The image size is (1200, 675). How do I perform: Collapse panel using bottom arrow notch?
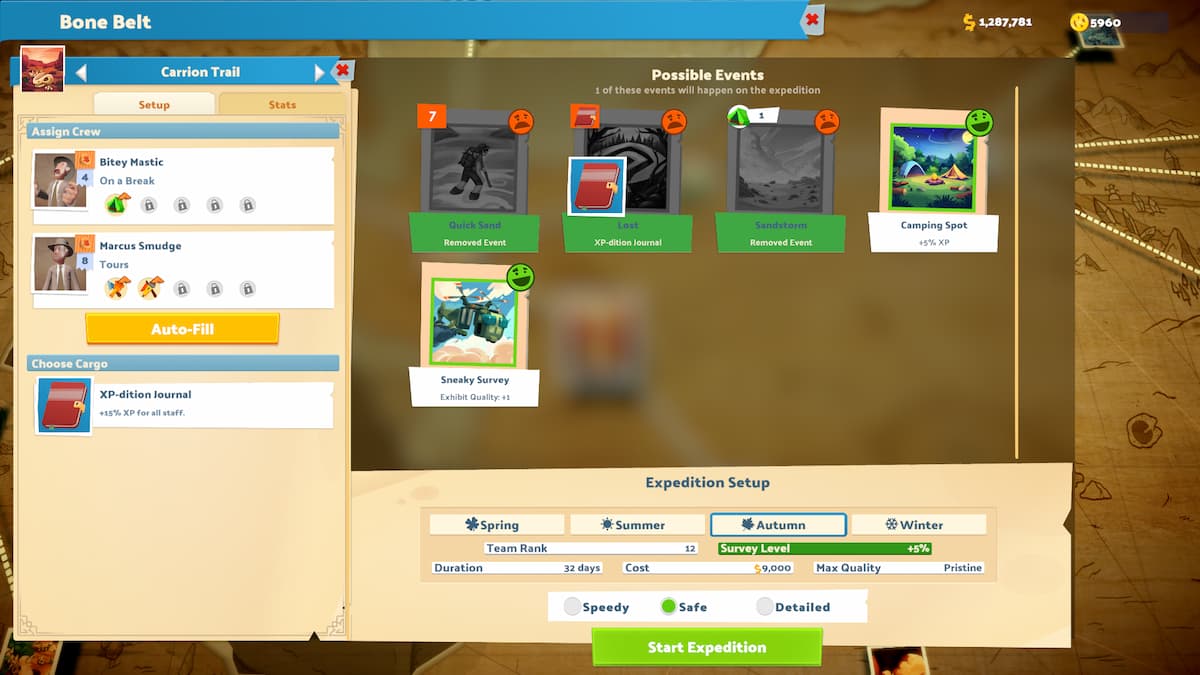pos(316,635)
